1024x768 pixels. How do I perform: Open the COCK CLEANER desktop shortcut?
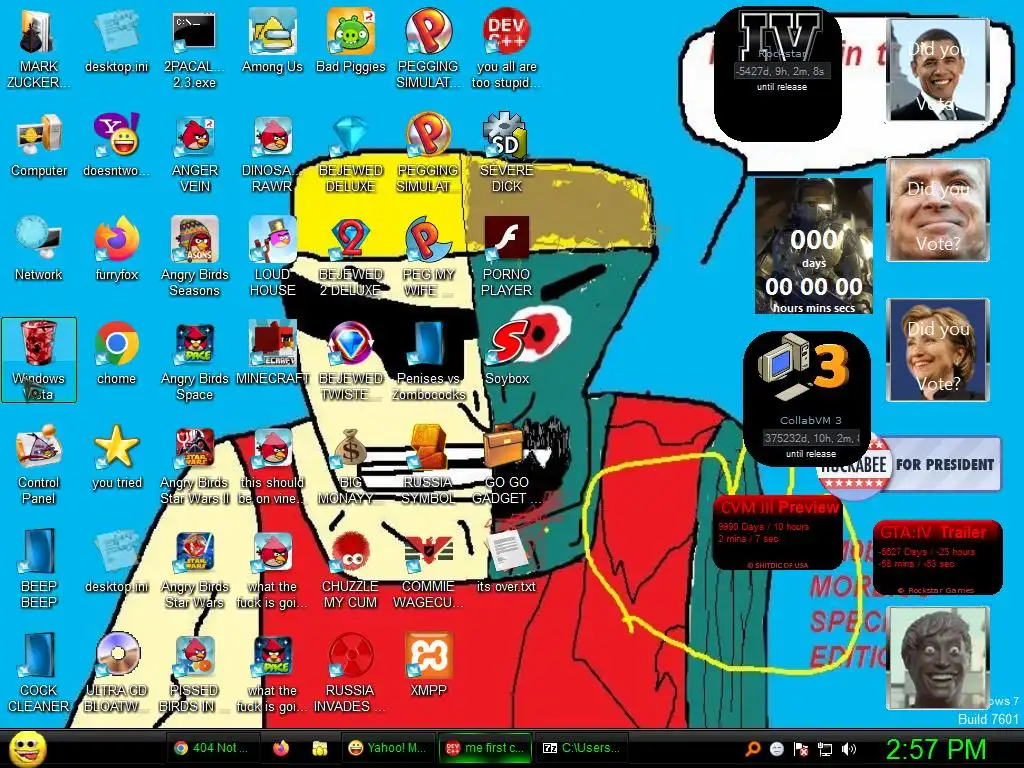39,673
